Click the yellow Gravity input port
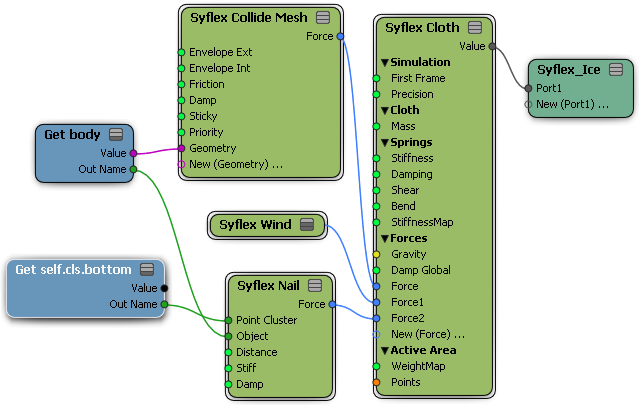 point(377,255)
